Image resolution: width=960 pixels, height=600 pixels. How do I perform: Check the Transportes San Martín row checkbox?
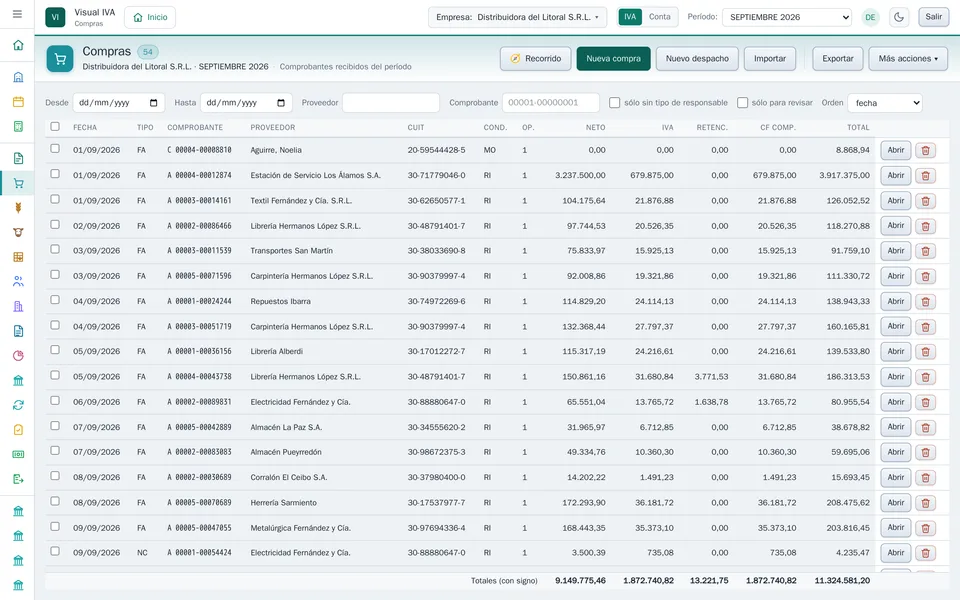point(55,250)
